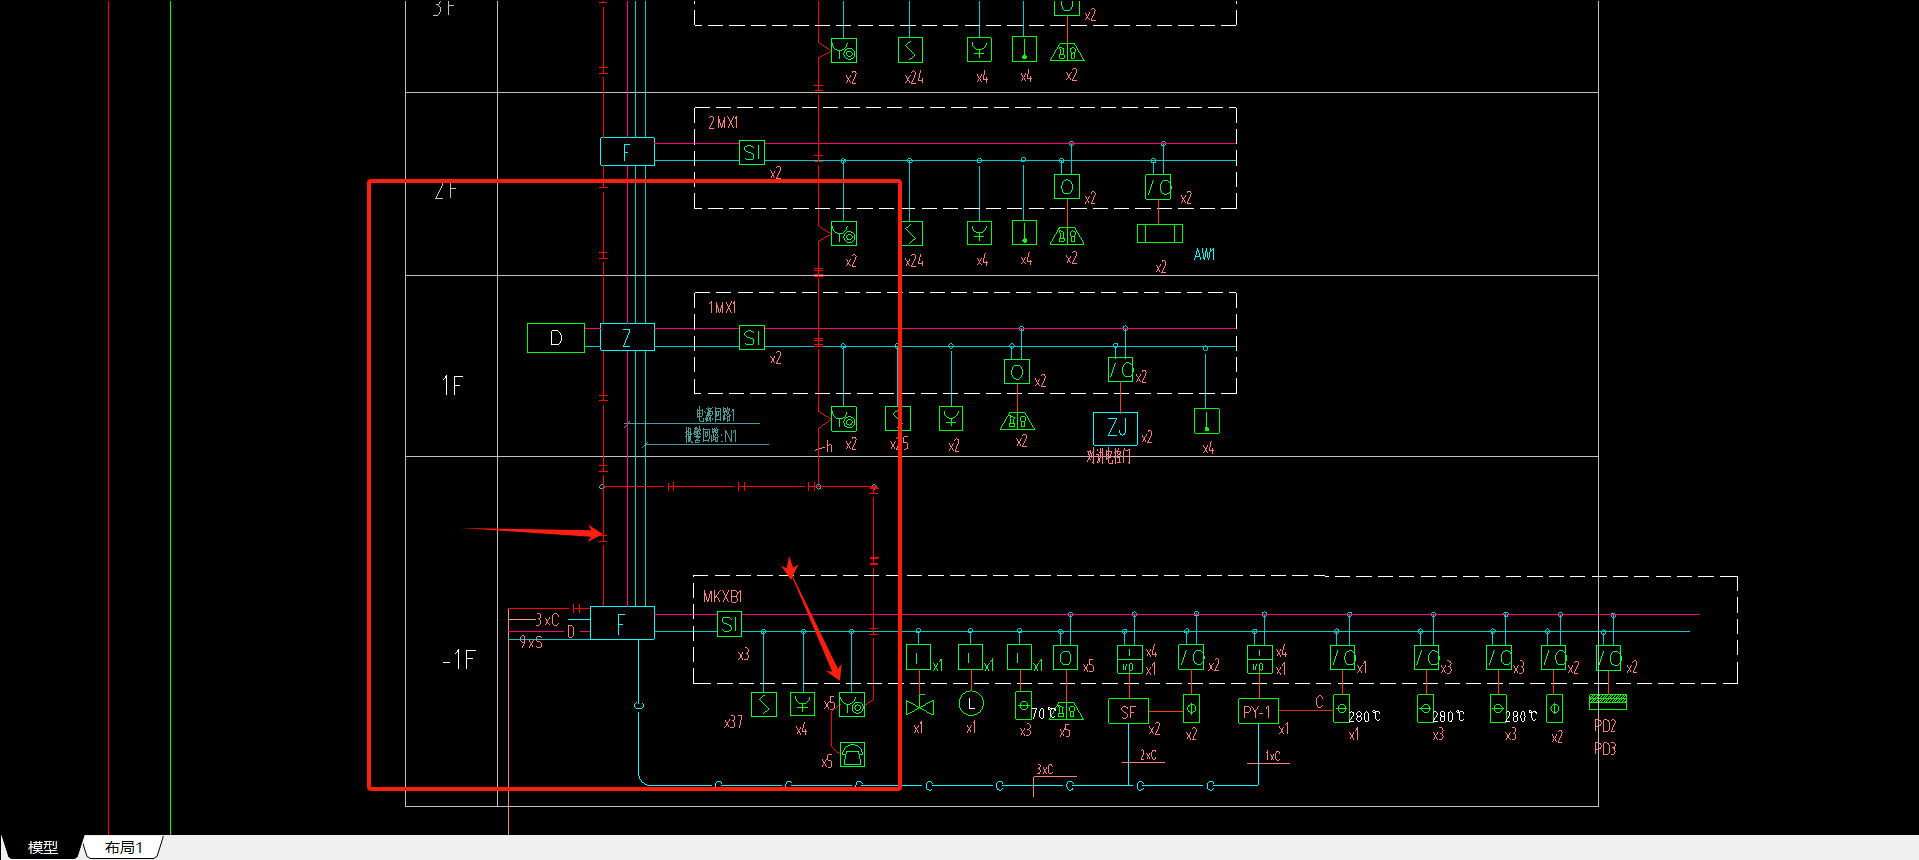Viewport: 1919px width, 860px height.
Task: Select the ZJ box on 1F
Action: click(1116, 428)
